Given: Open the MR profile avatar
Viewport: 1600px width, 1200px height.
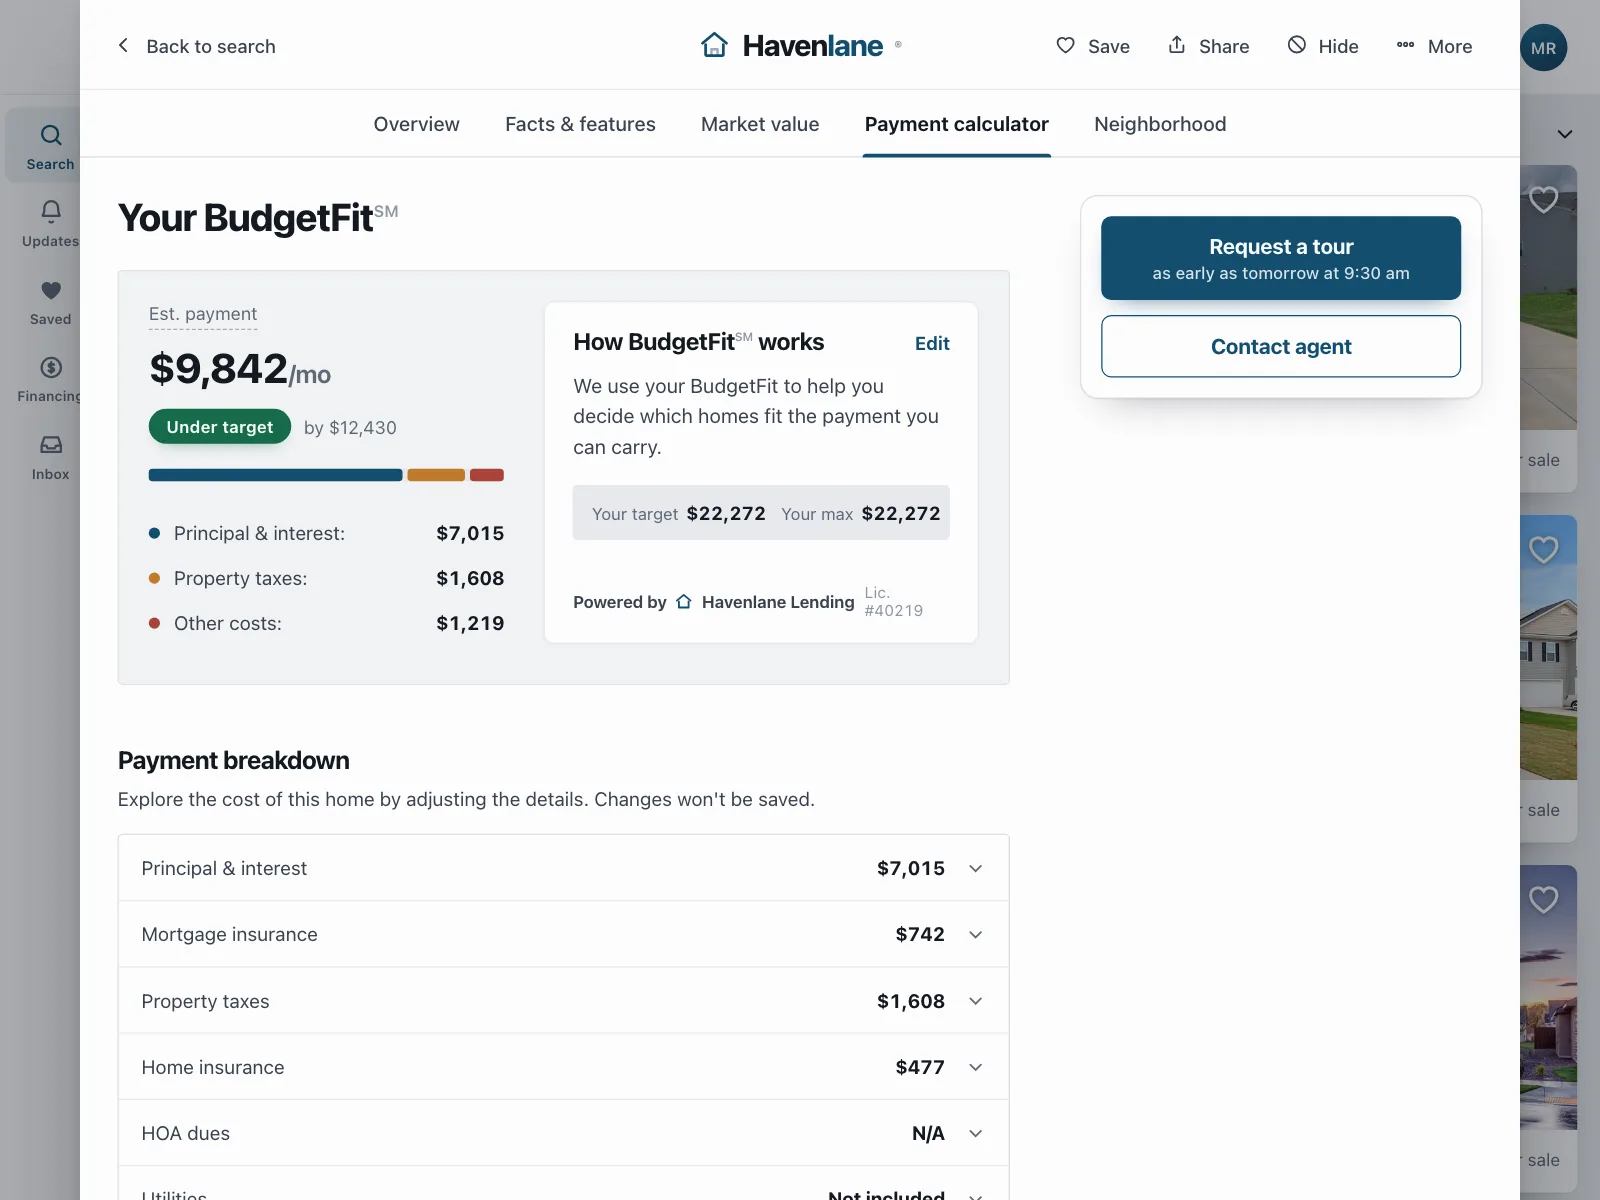Looking at the screenshot, I should [1543, 48].
